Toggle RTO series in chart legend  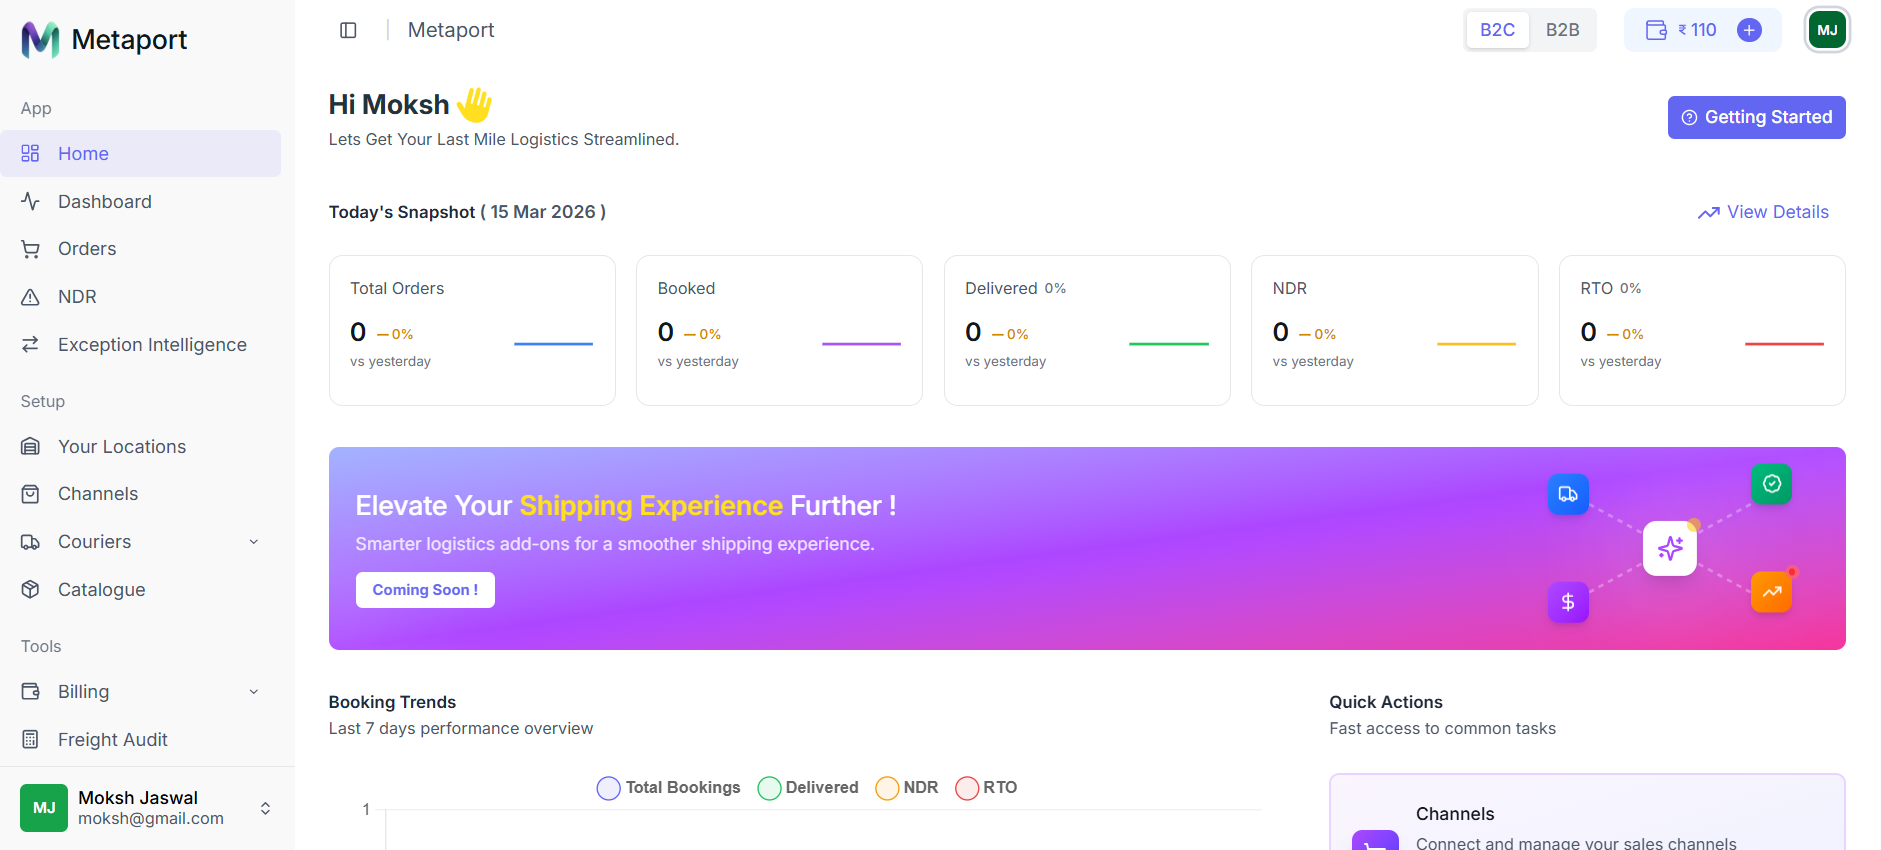click(x=986, y=788)
